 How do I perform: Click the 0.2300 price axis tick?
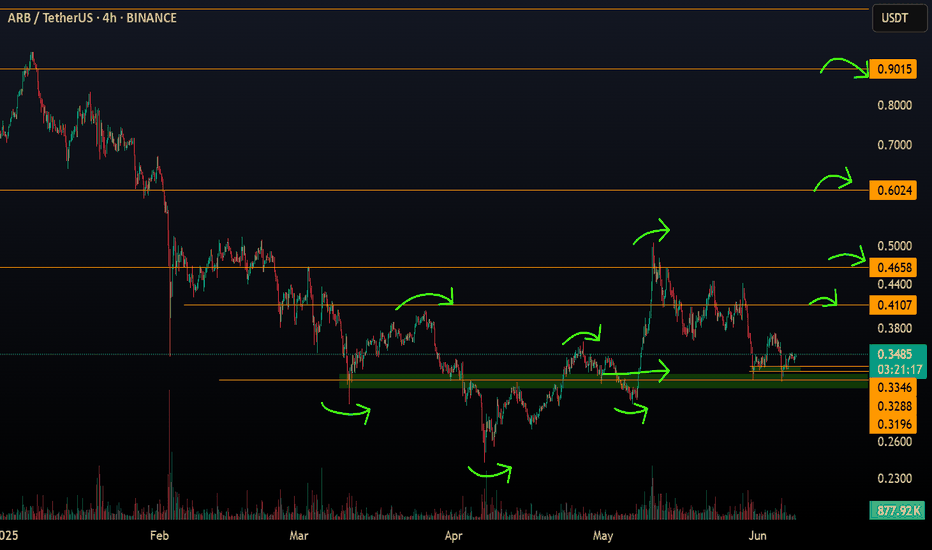pyautogui.click(x=895, y=478)
